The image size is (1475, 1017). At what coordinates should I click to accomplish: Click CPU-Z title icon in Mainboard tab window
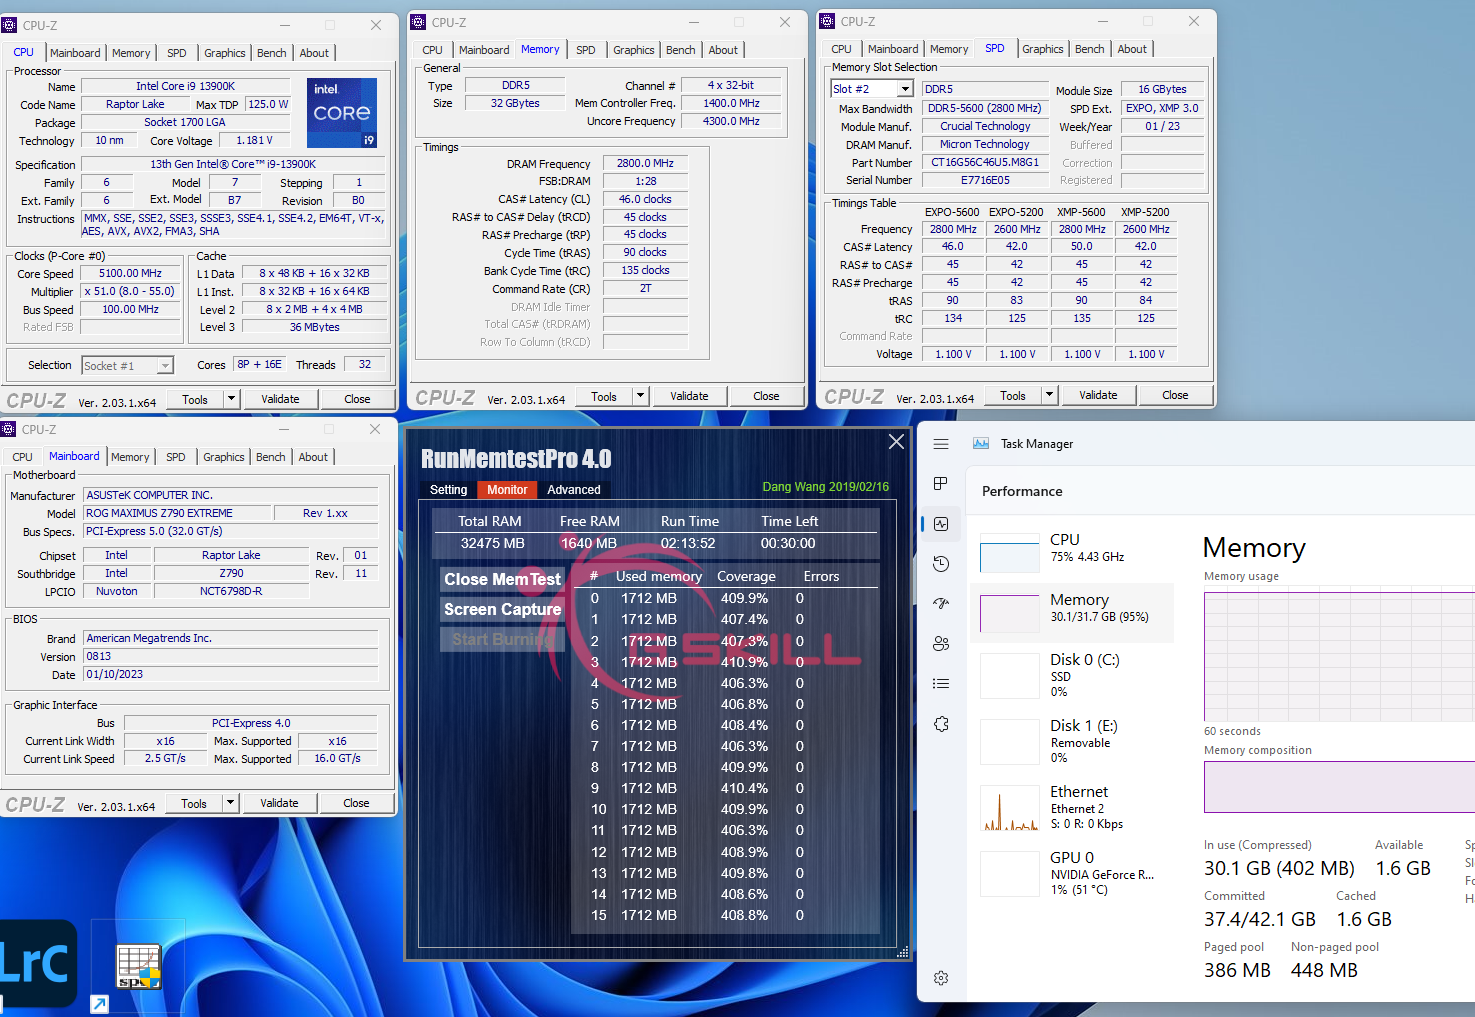click(x=9, y=429)
